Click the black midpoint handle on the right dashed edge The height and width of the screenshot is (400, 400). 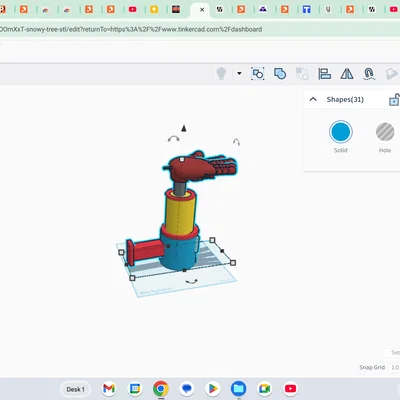pos(222,251)
